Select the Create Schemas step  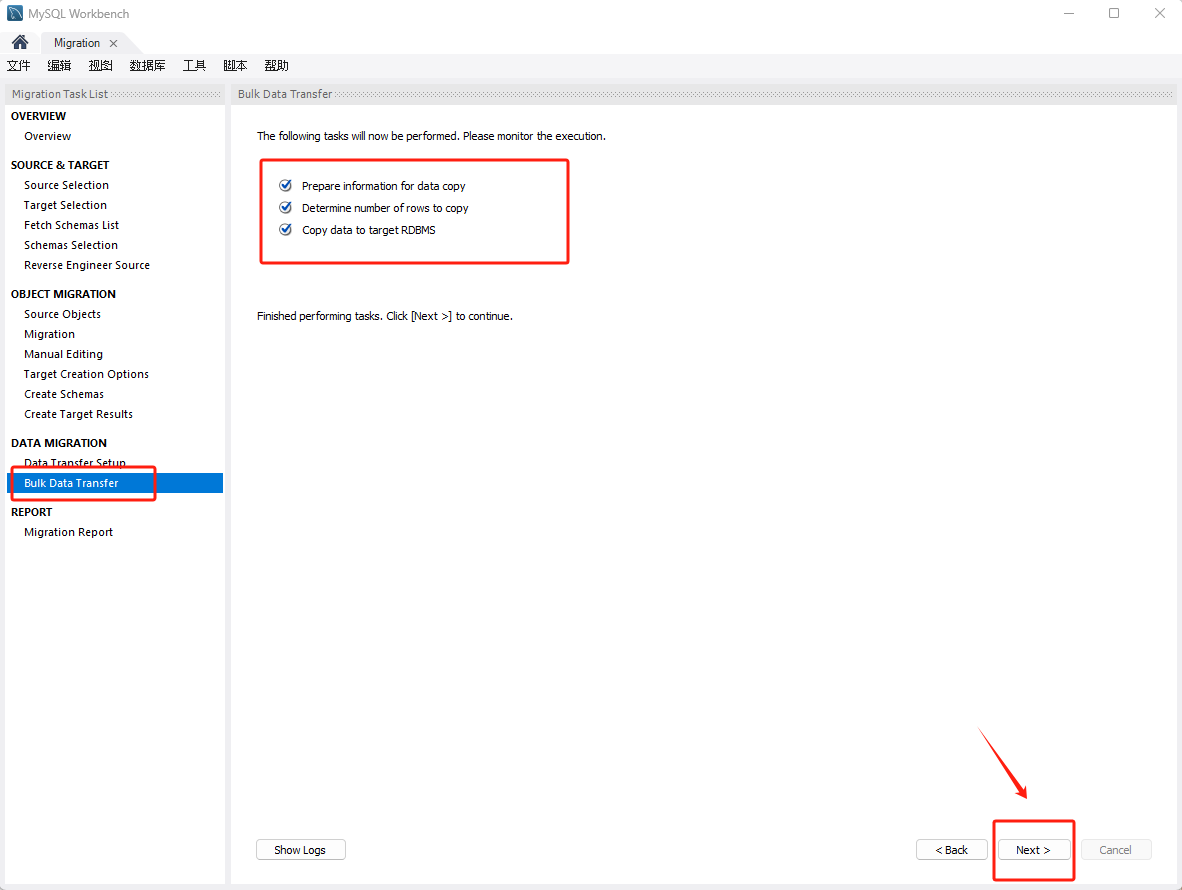tap(64, 394)
